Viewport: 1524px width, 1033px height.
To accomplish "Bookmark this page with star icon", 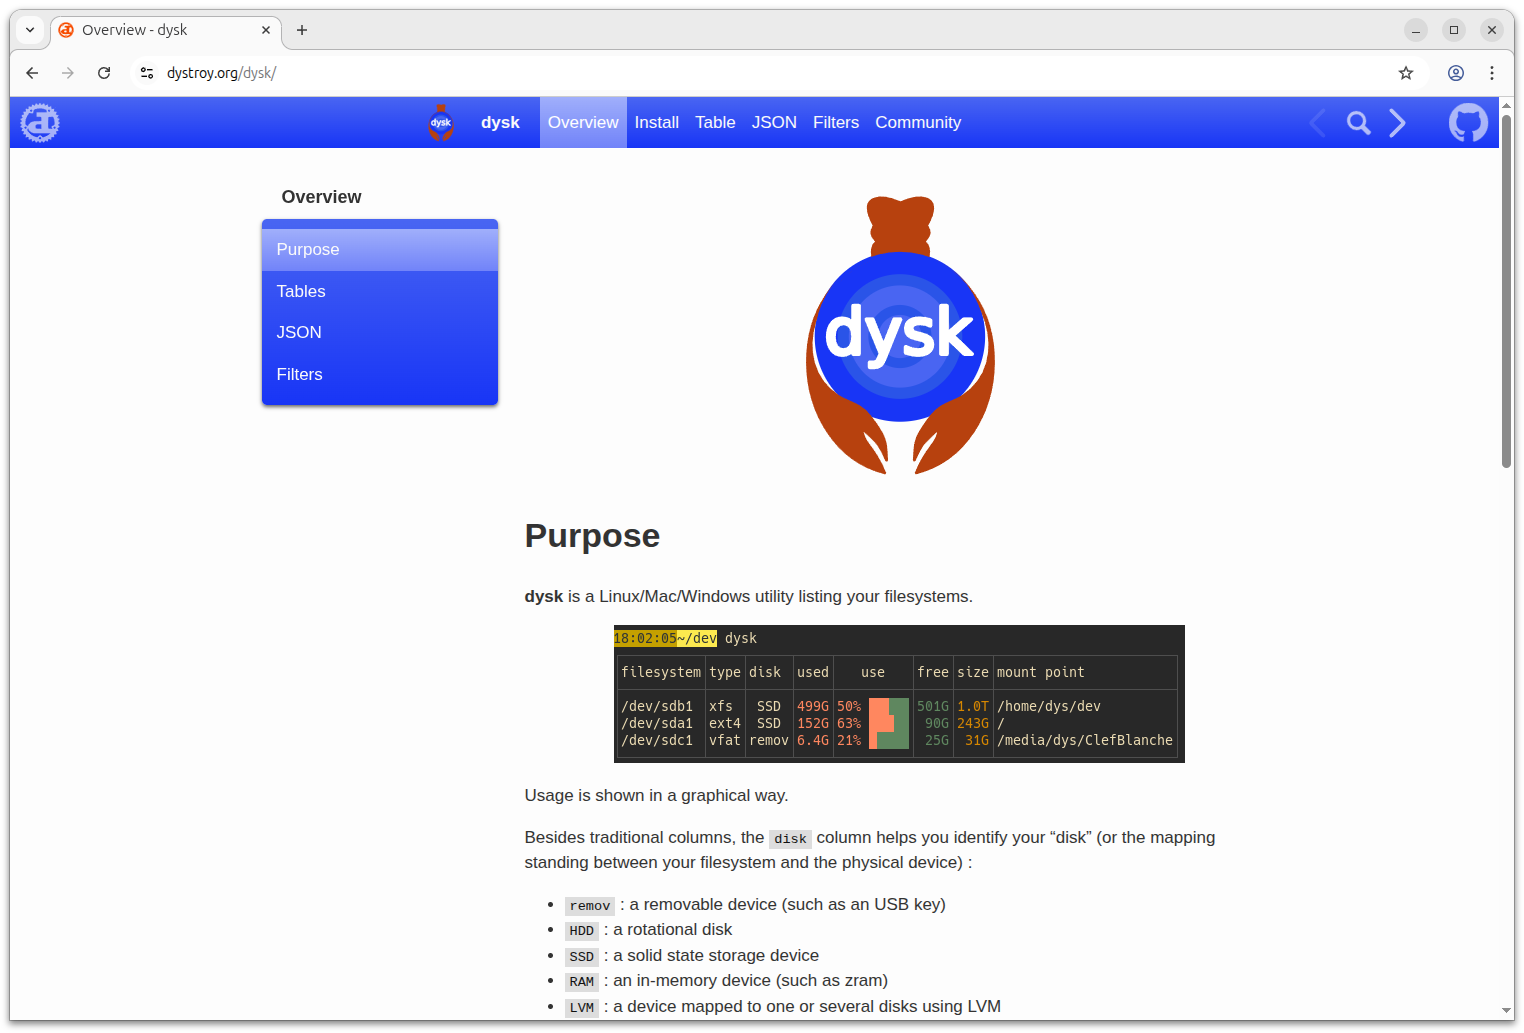I will click(x=1406, y=73).
